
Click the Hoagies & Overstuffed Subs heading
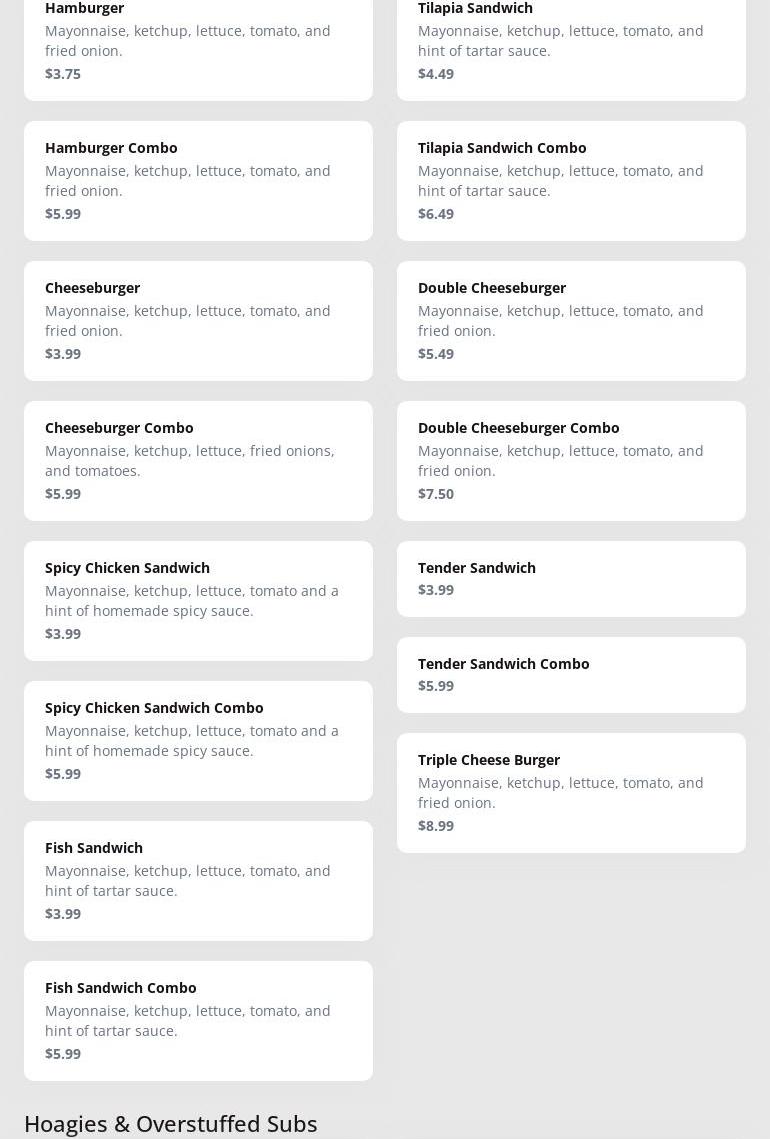(x=170, y=1123)
